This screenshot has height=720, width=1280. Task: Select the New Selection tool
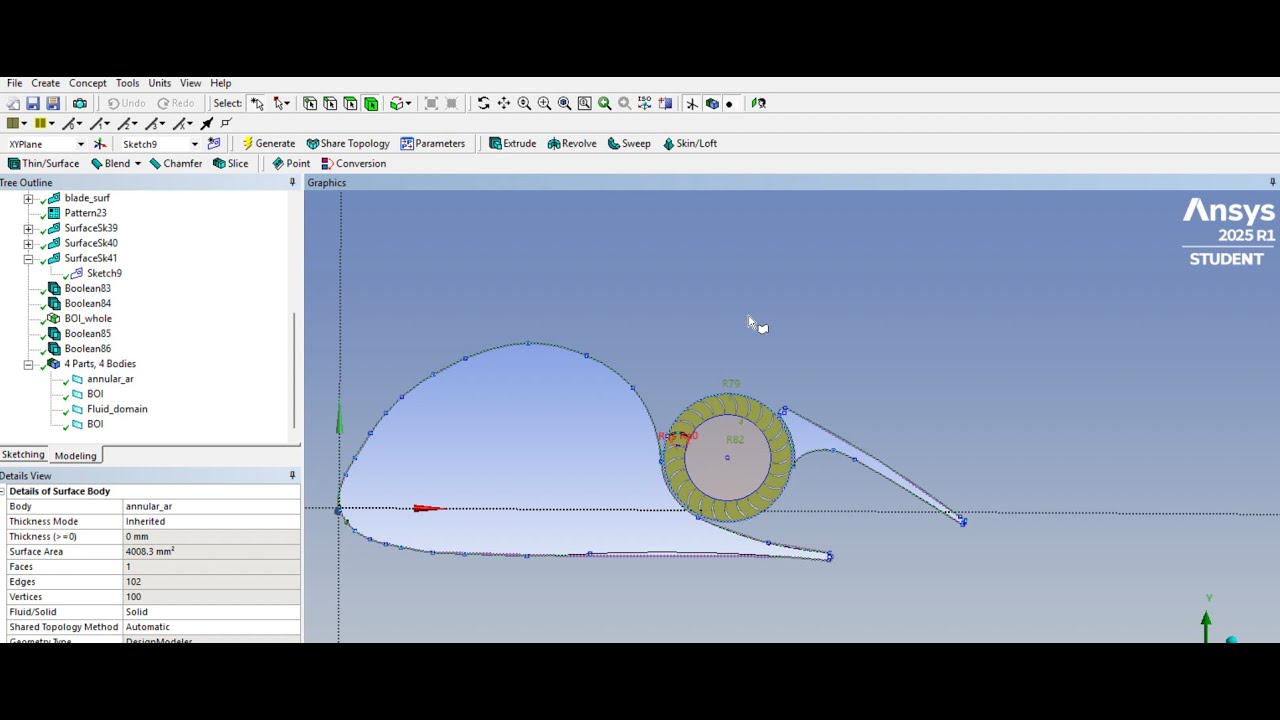coord(257,103)
